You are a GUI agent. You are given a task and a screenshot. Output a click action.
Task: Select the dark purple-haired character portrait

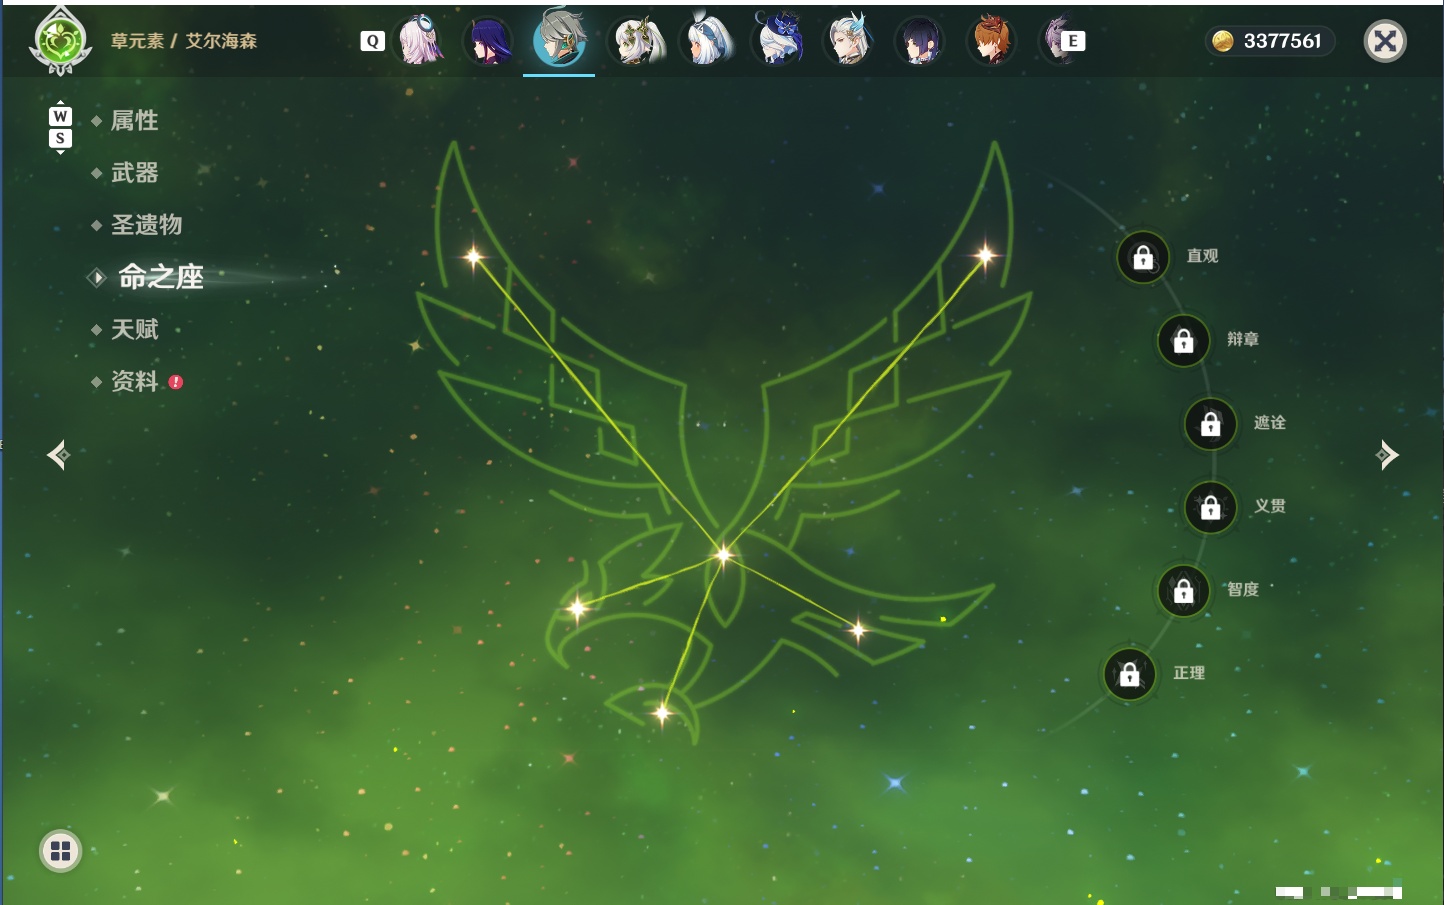click(x=489, y=41)
